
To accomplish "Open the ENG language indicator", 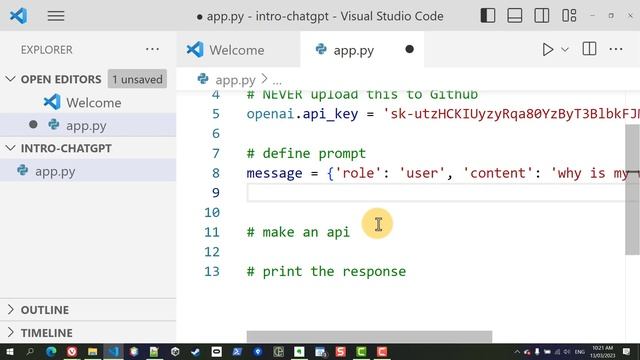I will point(580,352).
